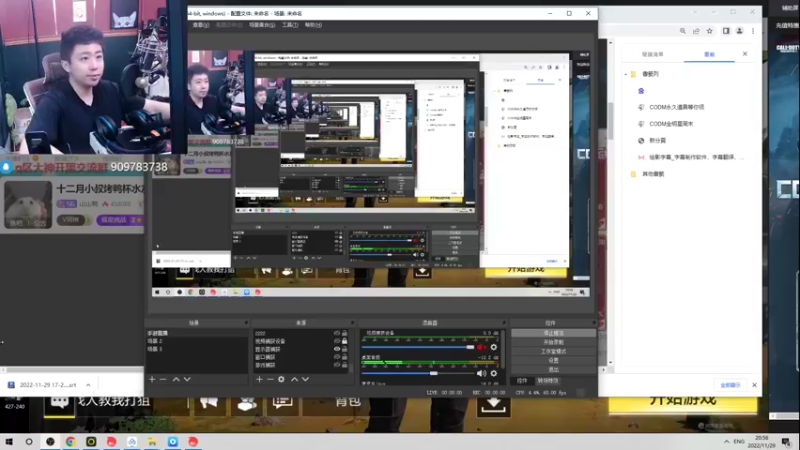This screenshot has width=800, height=450.
Task: Open Windows Start menu
Action: click(x=9, y=442)
